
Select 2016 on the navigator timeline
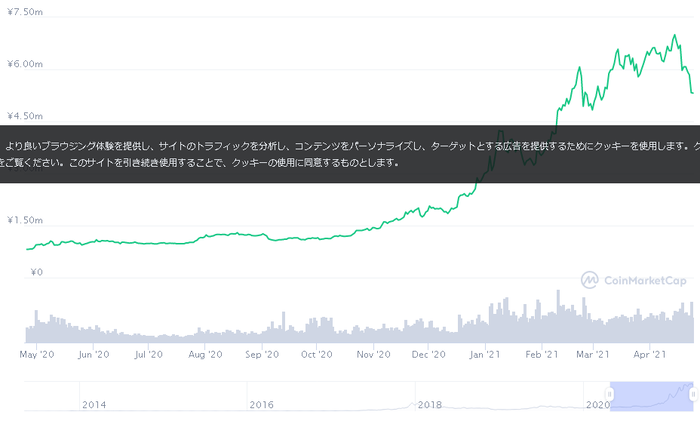click(262, 405)
